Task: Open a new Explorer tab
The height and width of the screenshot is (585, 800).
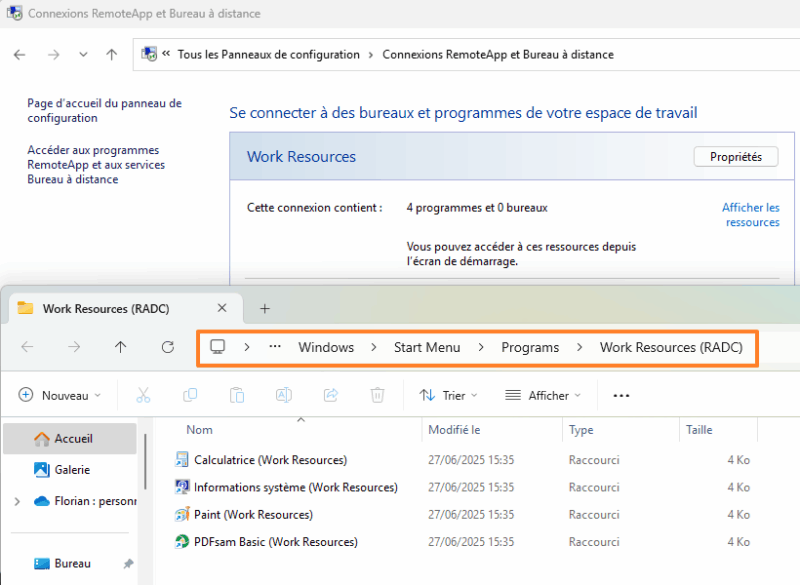Action: pyautogui.click(x=265, y=308)
